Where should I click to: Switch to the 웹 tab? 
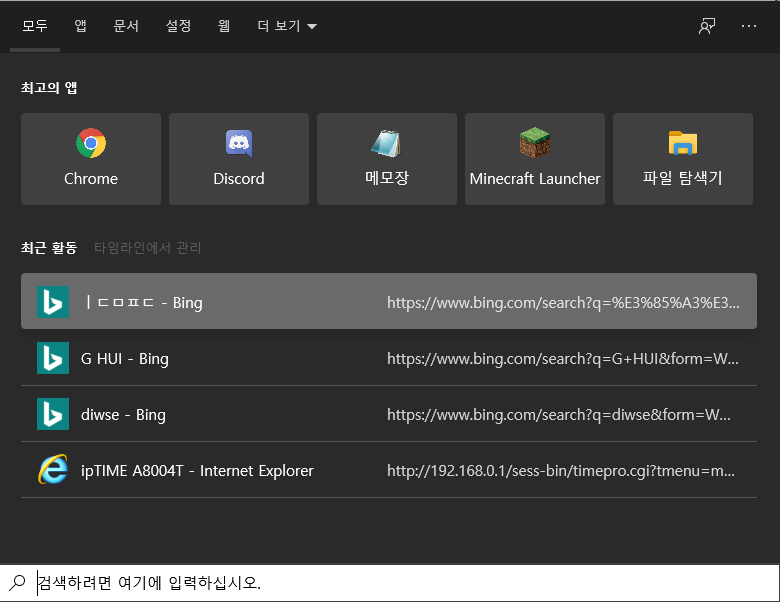[x=224, y=26]
